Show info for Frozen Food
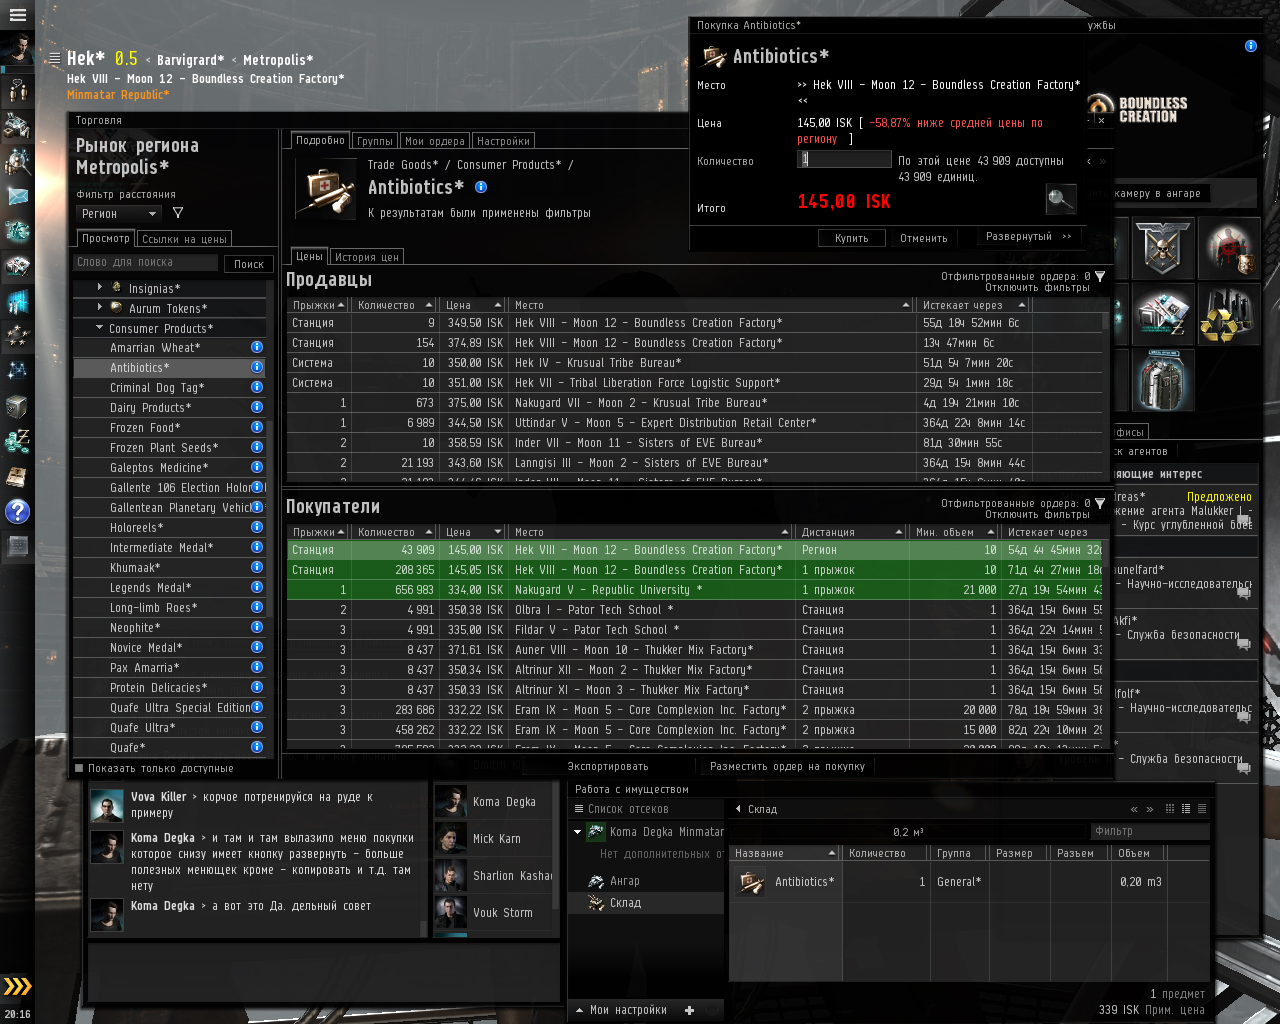This screenshot has height=1024, width=1280. [x=257, y=427]
